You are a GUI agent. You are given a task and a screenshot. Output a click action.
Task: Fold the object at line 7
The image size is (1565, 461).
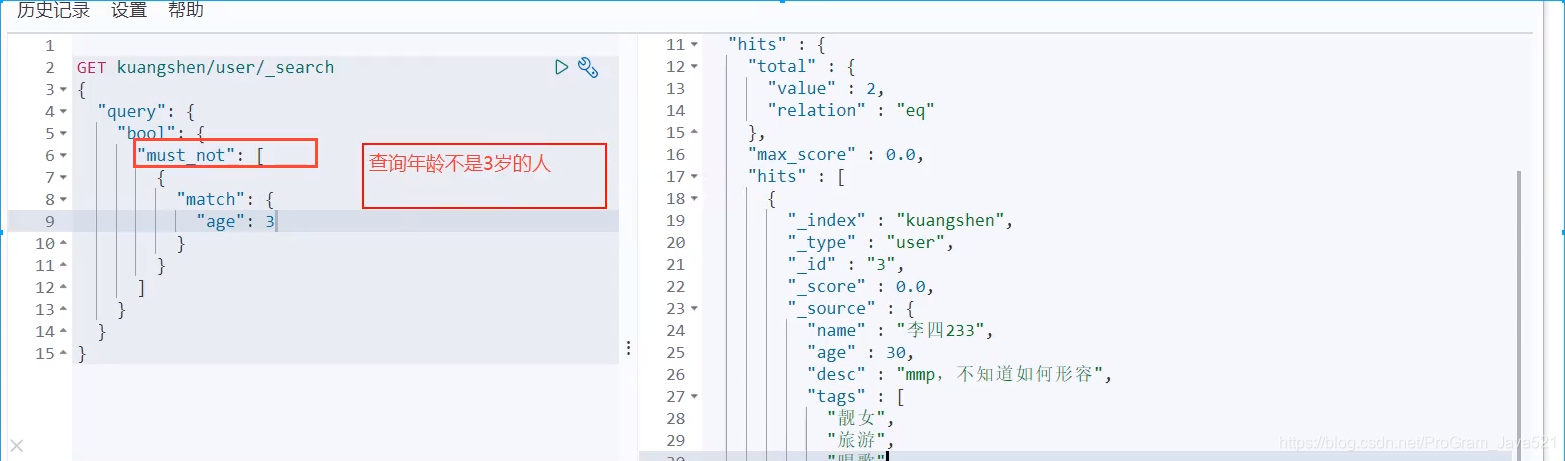click(x=64, y=178)
